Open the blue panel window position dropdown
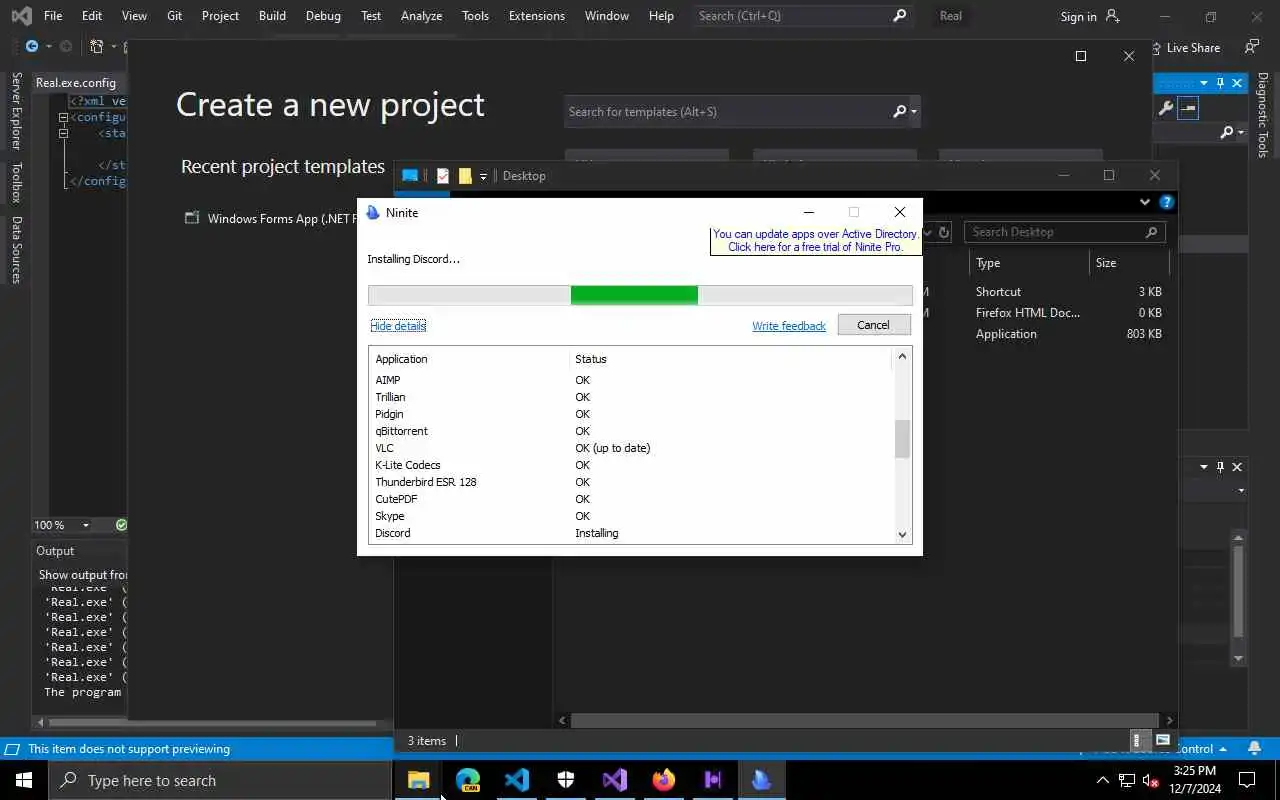1280x800 pixels. pyautogui.click(x=1204, y=83)
